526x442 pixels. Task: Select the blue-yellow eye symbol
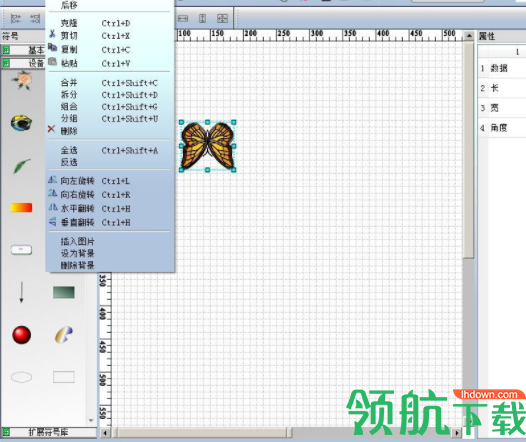point(21,123)
